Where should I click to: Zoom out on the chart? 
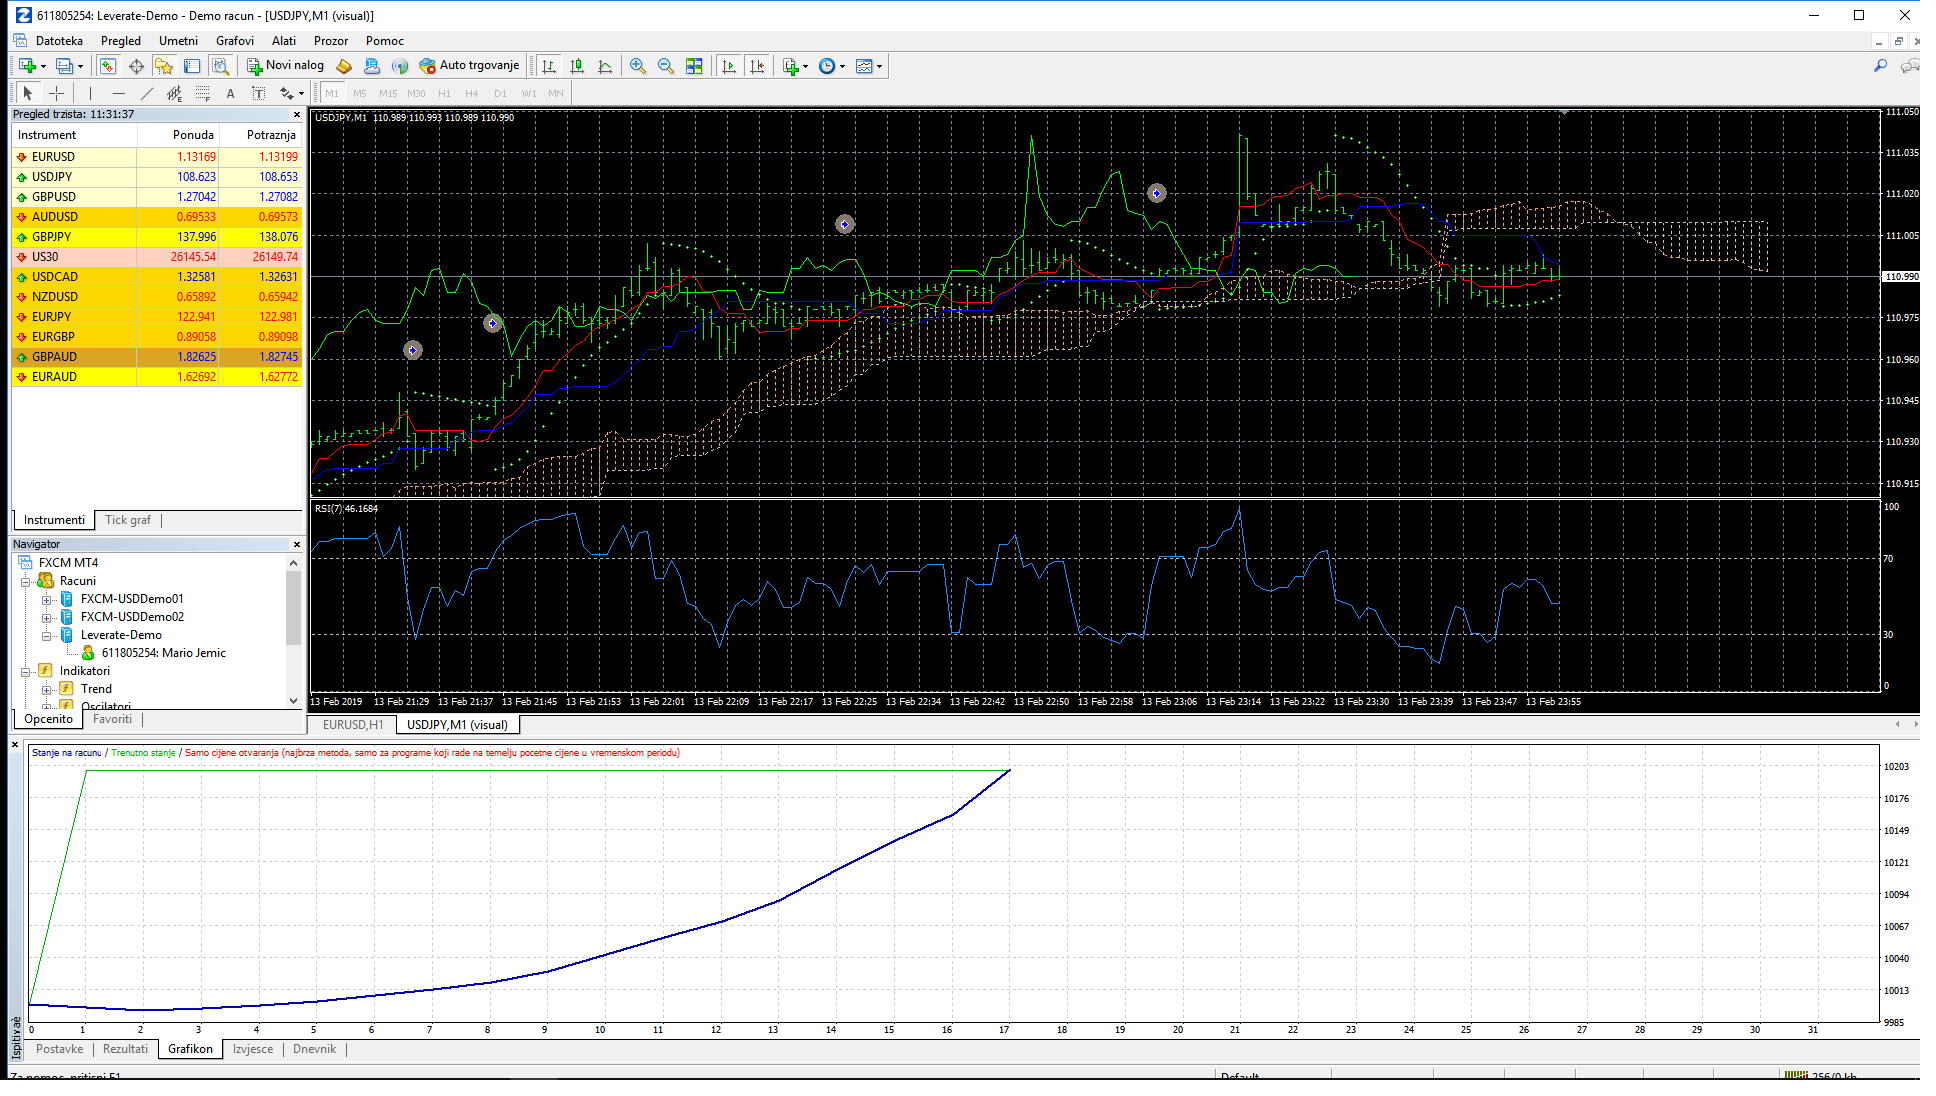pos(666,66)
